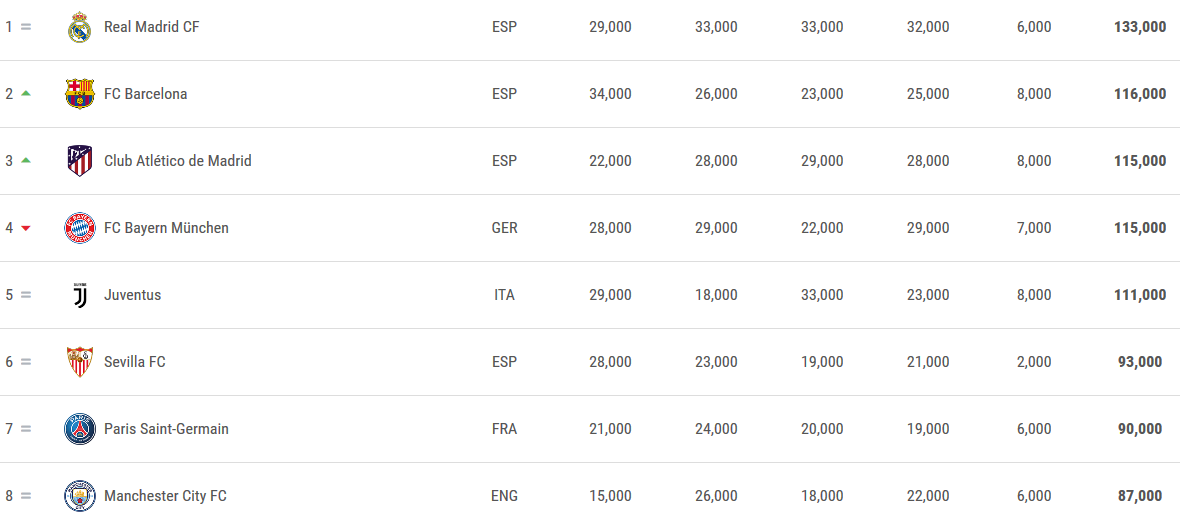1180x515 pixels.
Task: Click the Paris Saint-Germain logo
Action: coord(80,429)
